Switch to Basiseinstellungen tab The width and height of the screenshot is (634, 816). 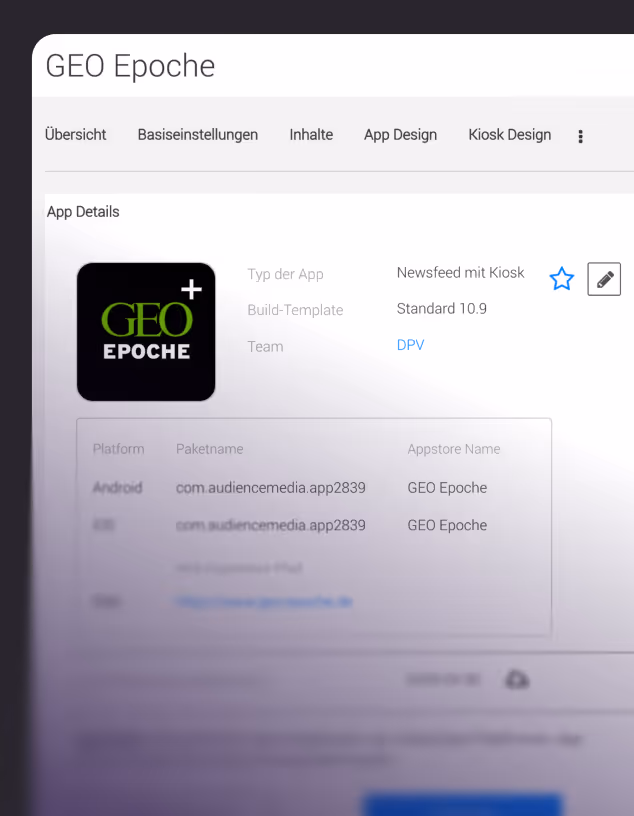198,135
